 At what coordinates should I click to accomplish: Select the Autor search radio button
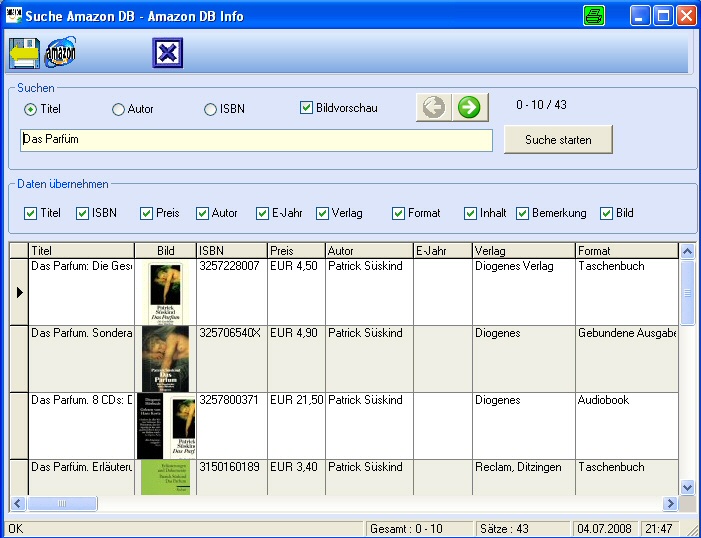click(118, 109)
